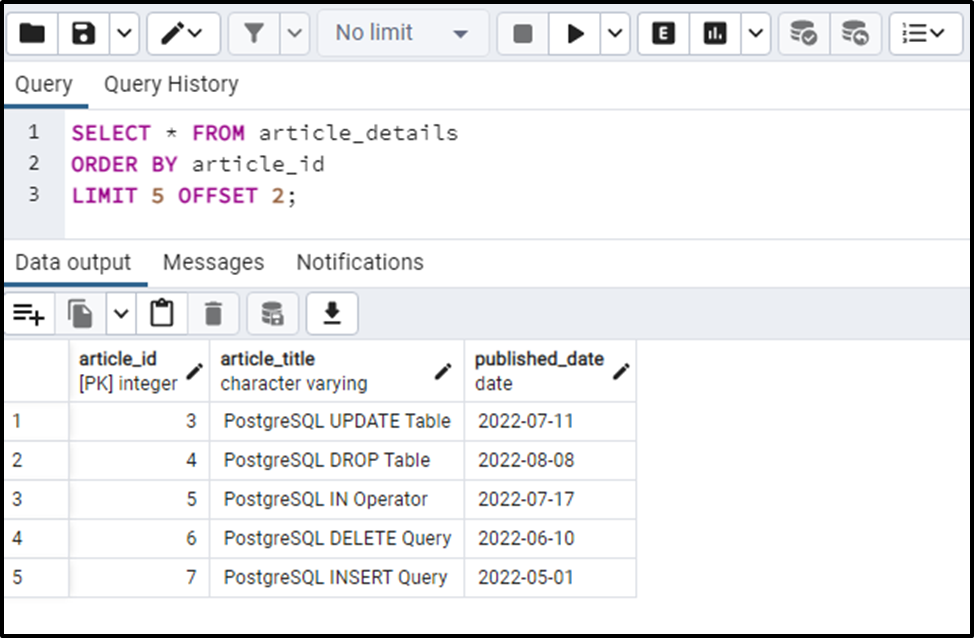The image size is (974, 638).
Task: Download the query results to a file
Action: coord(331,313)
